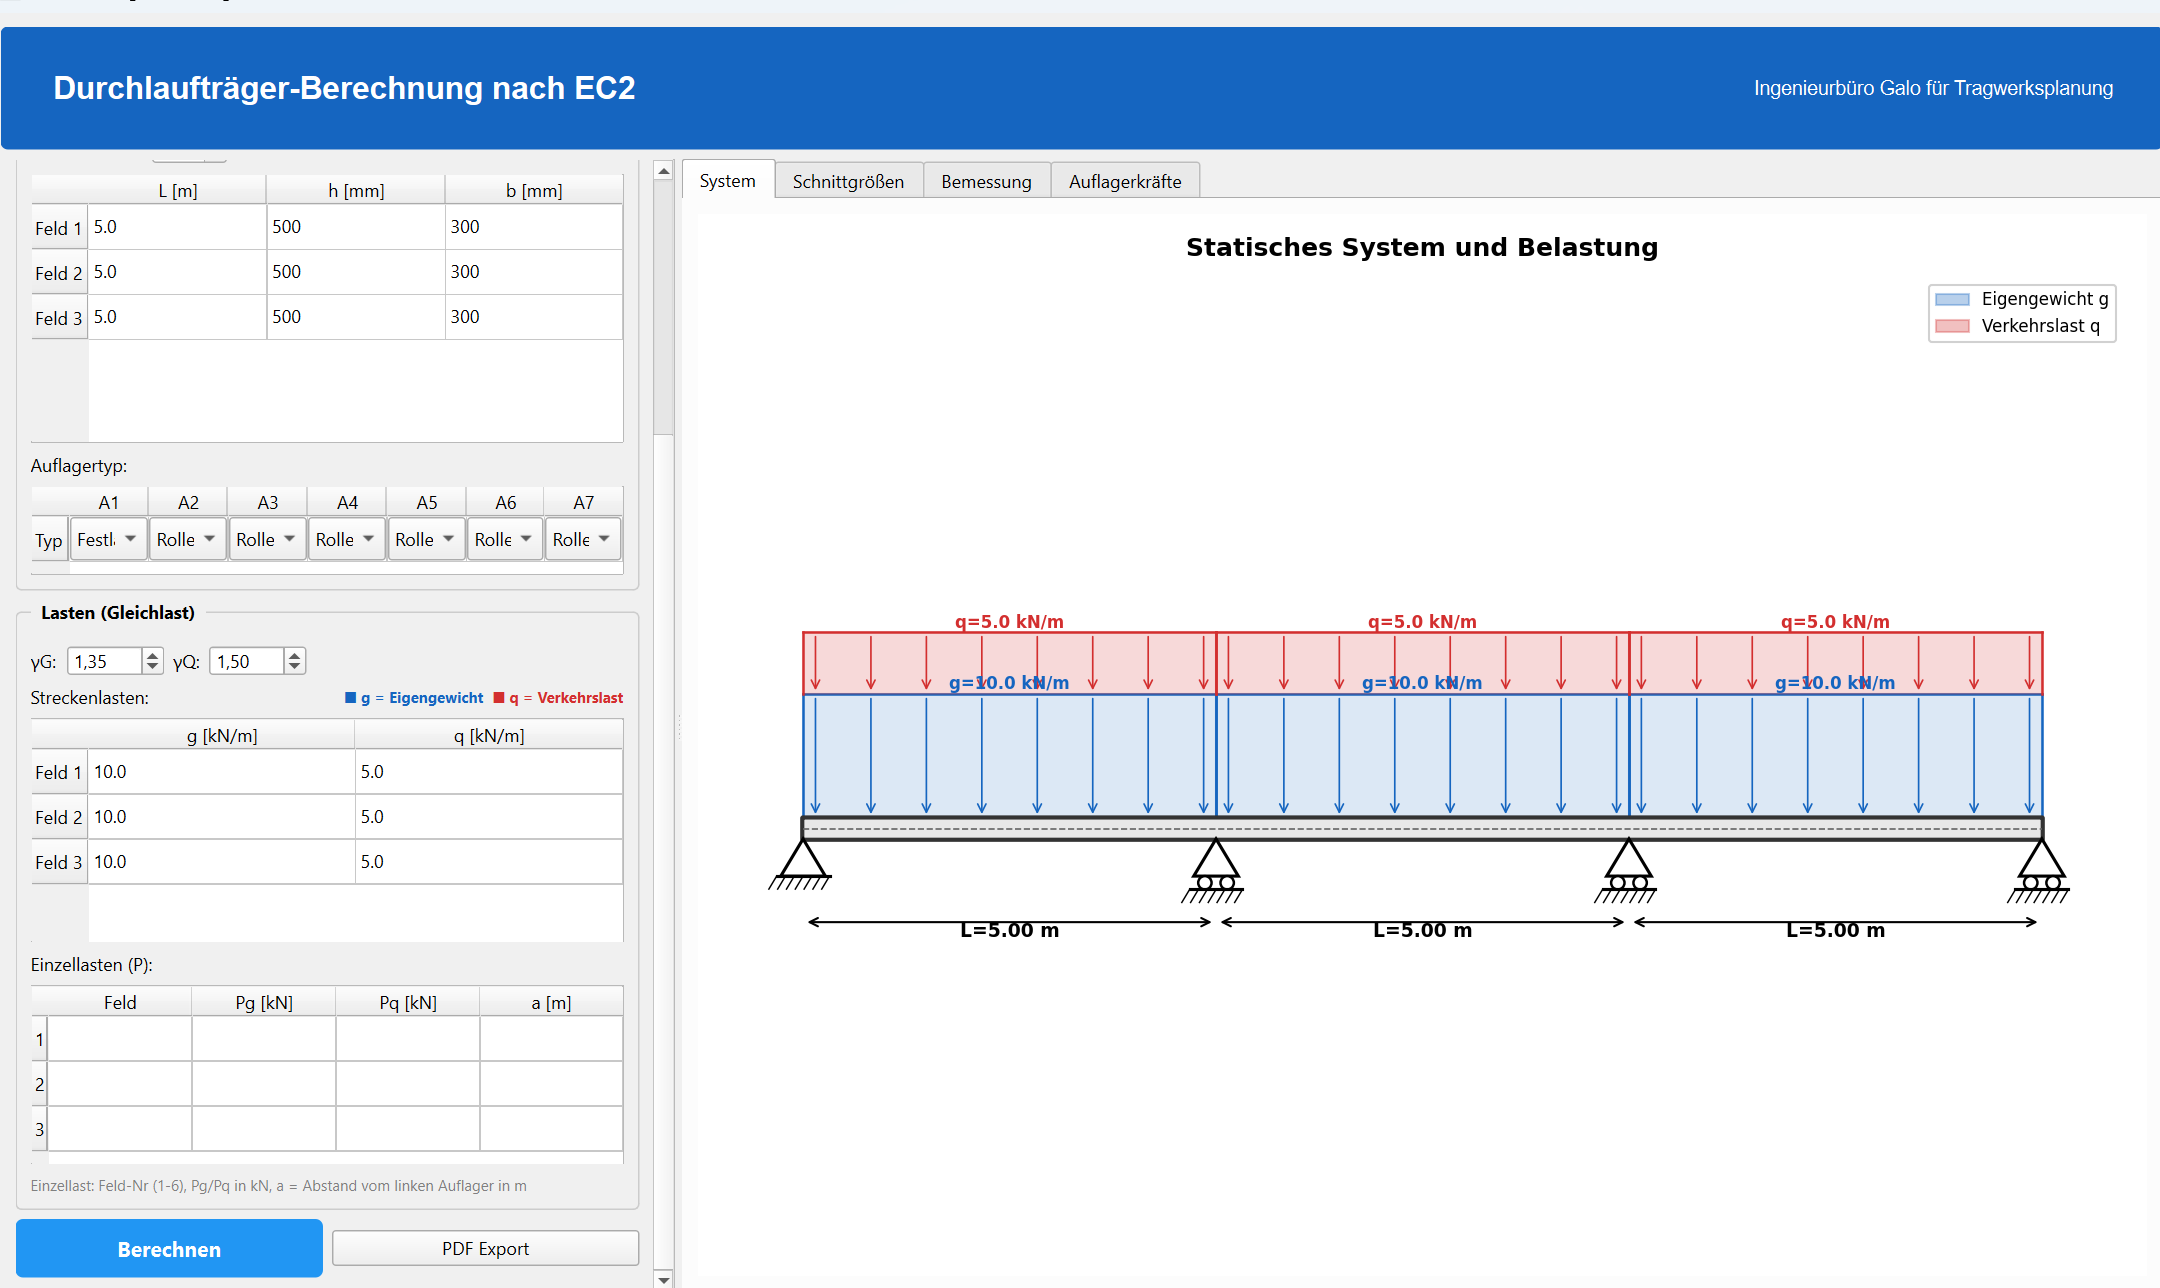Switch to the System tab

(728, 181)
